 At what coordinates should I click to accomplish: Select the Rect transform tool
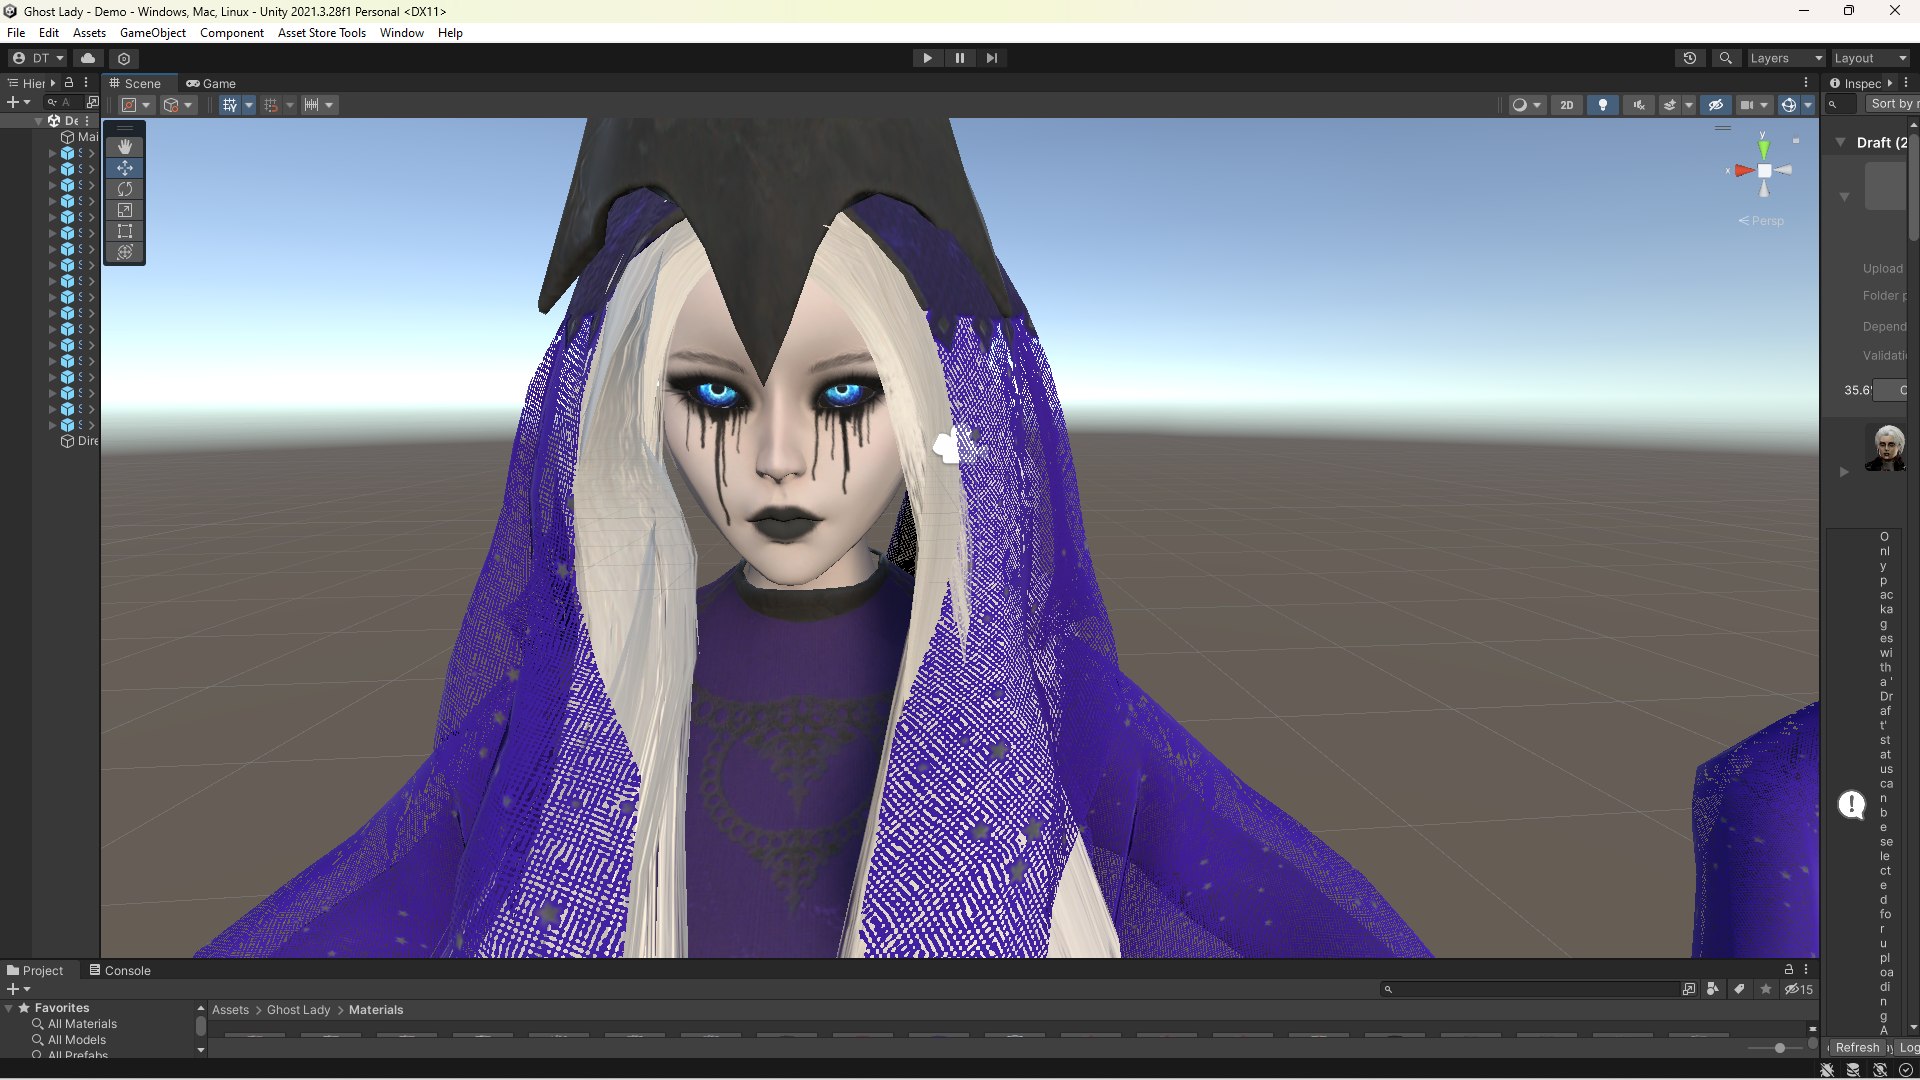click(x=125, y=231)
